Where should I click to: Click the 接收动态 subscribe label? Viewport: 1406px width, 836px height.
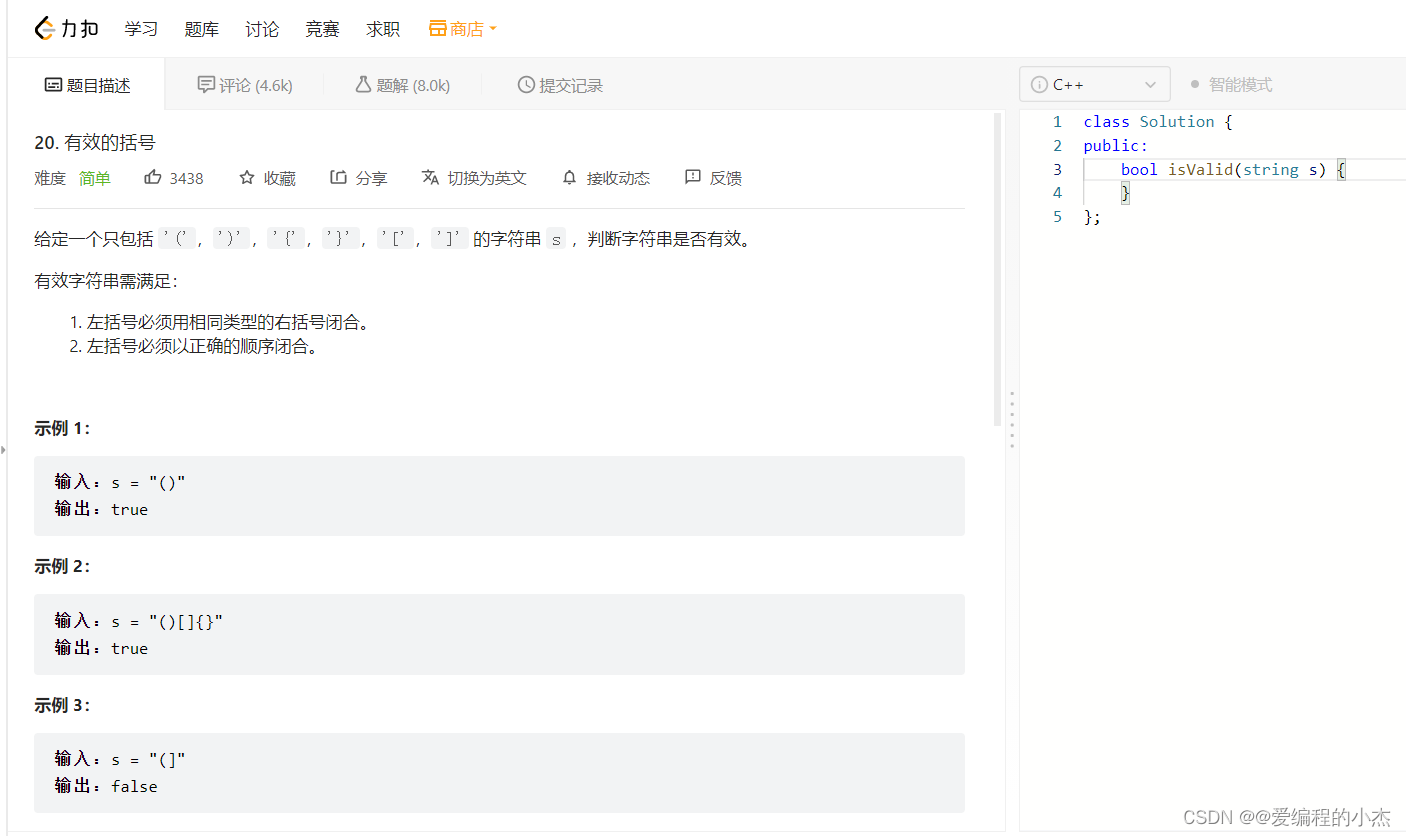(618, 178)
